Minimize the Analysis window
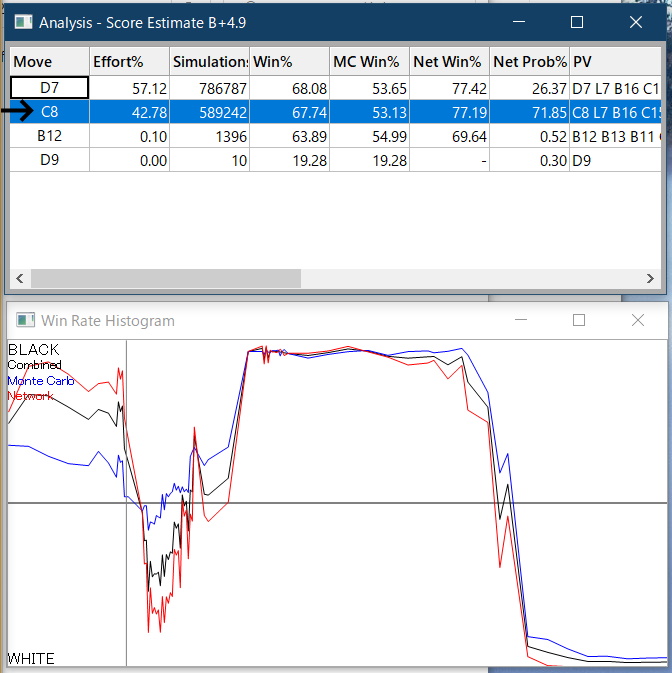The height and width of the screenshot is (673, 672). click(x=517, y=22)
